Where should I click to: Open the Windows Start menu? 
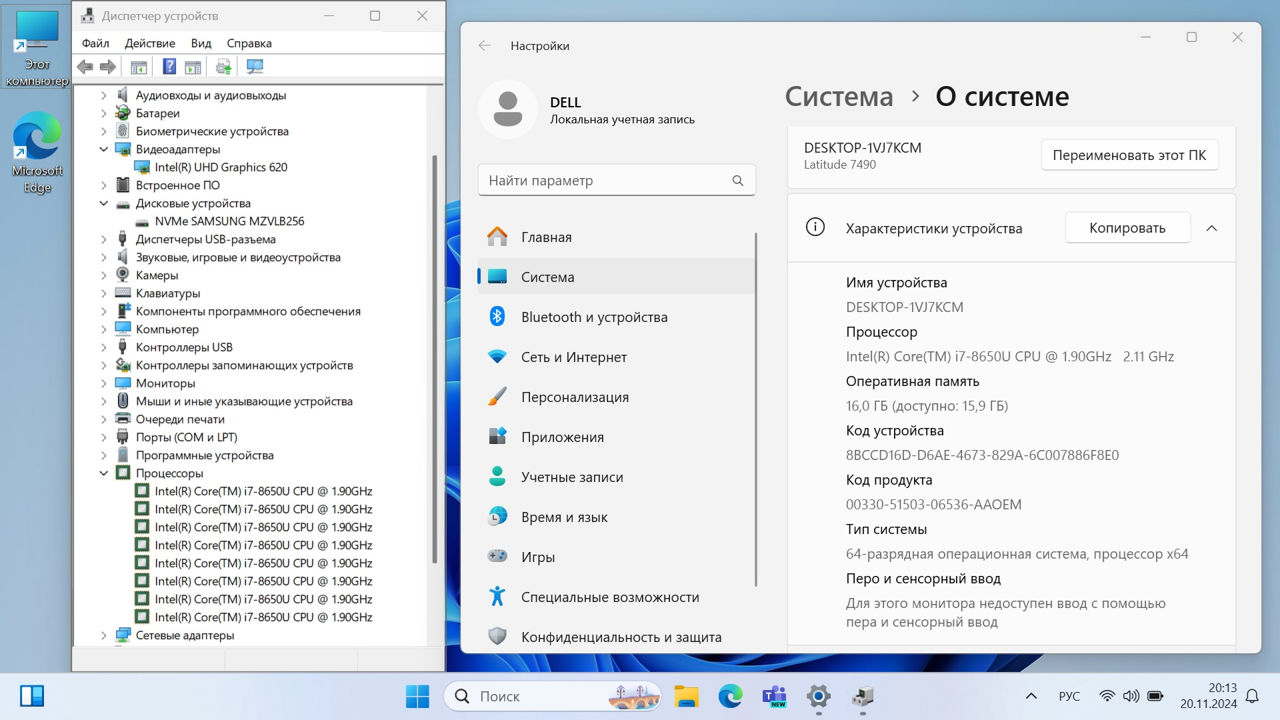417,696
